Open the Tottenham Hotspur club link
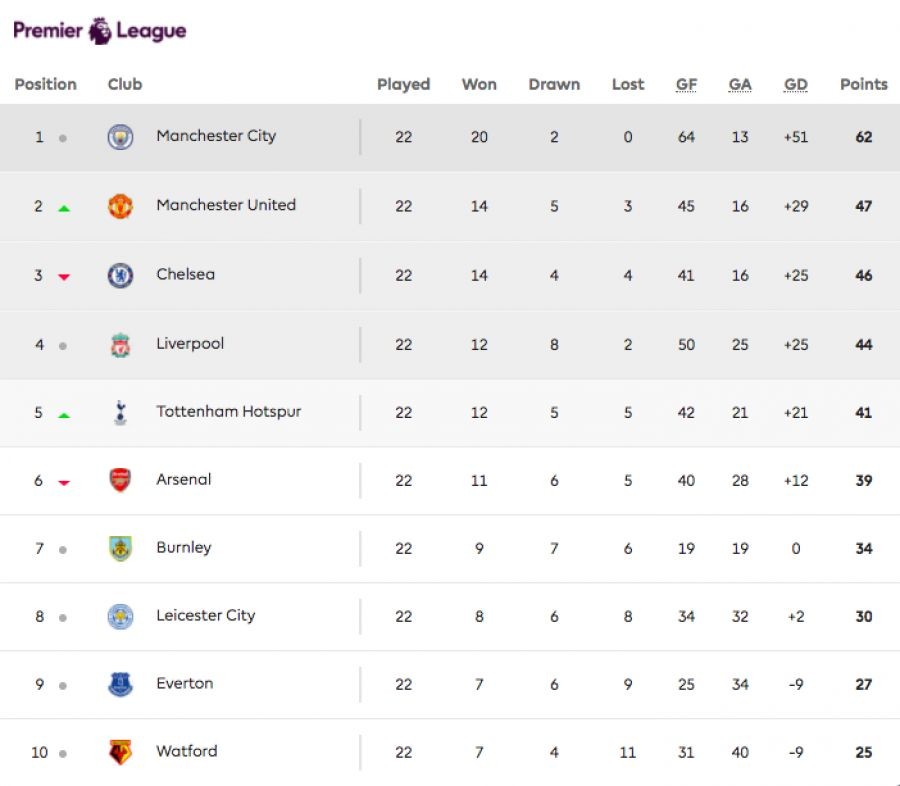Screen dimensions: 900x786 [228, 412]
